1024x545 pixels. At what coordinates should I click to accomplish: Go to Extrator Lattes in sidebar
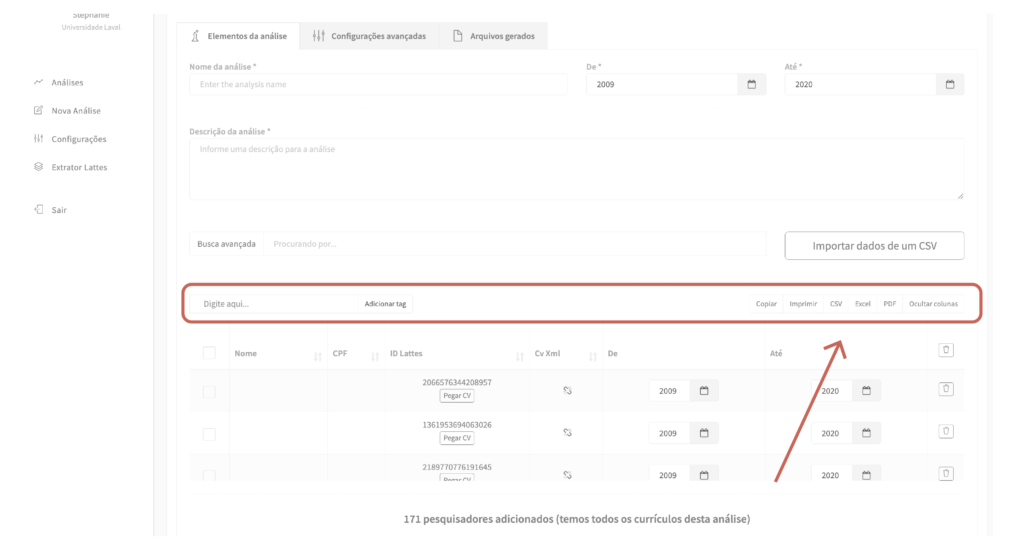[79, 167]
